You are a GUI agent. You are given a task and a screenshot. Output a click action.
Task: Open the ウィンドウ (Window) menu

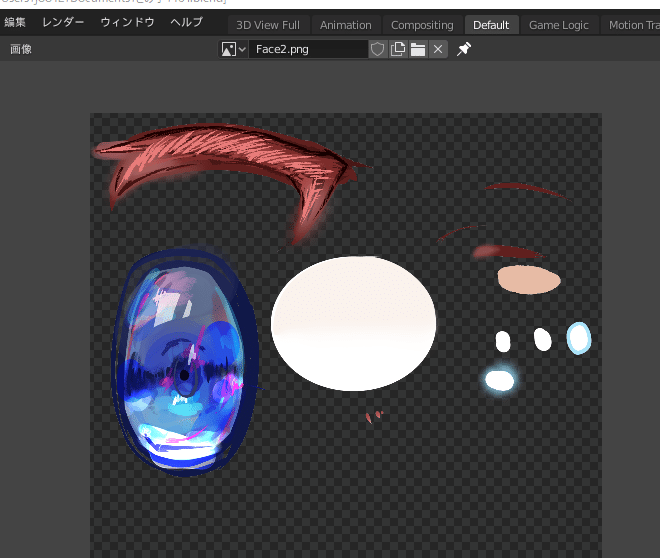coord(127,22)
